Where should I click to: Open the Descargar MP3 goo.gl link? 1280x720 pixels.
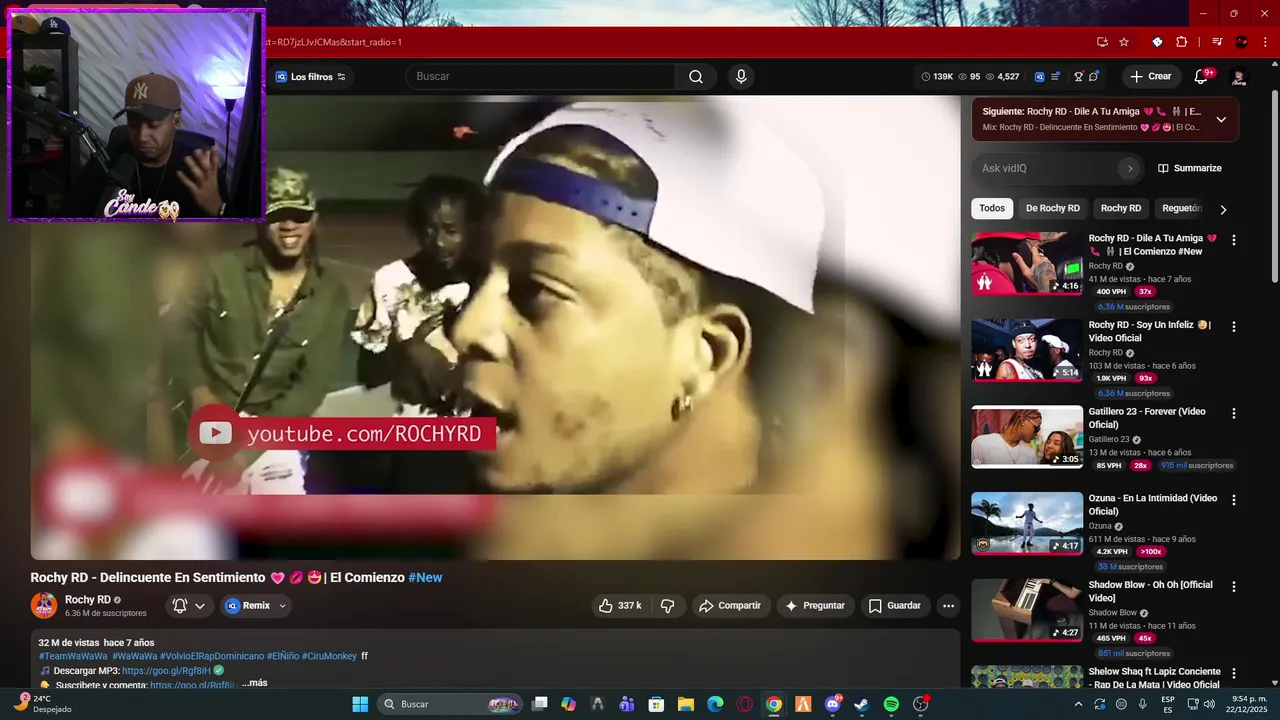[167, 671]
